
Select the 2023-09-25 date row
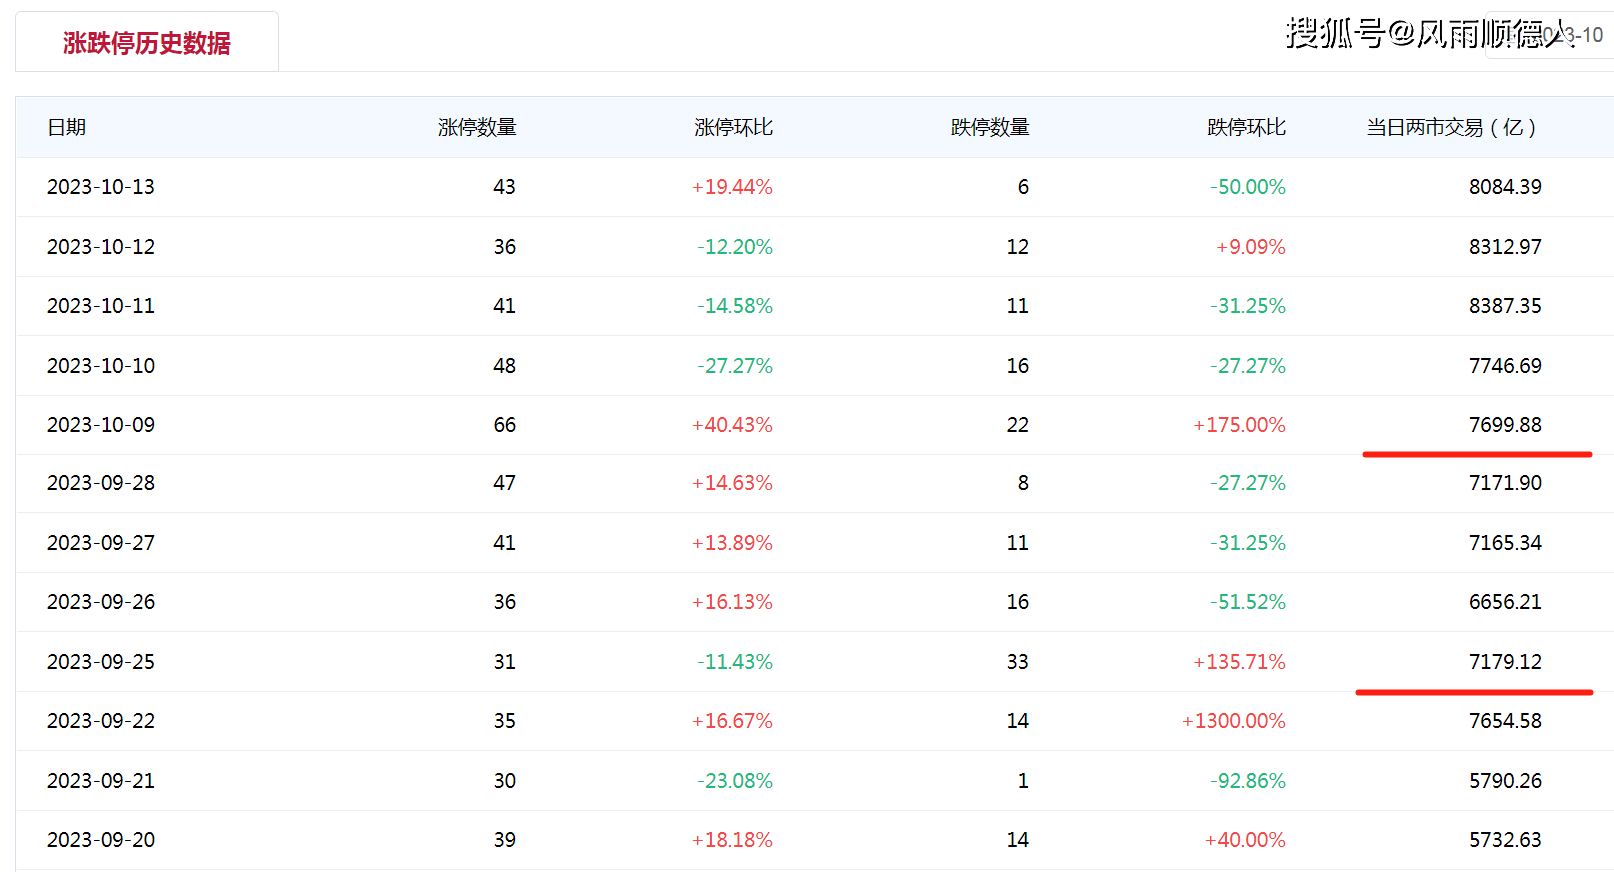pos(101,662)
